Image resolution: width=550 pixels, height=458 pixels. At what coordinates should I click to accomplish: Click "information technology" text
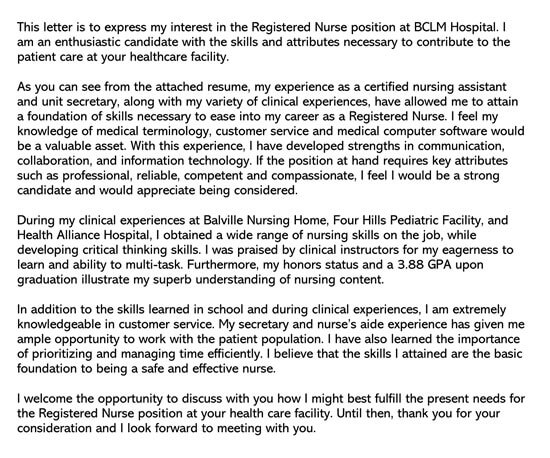click(185, 161)
